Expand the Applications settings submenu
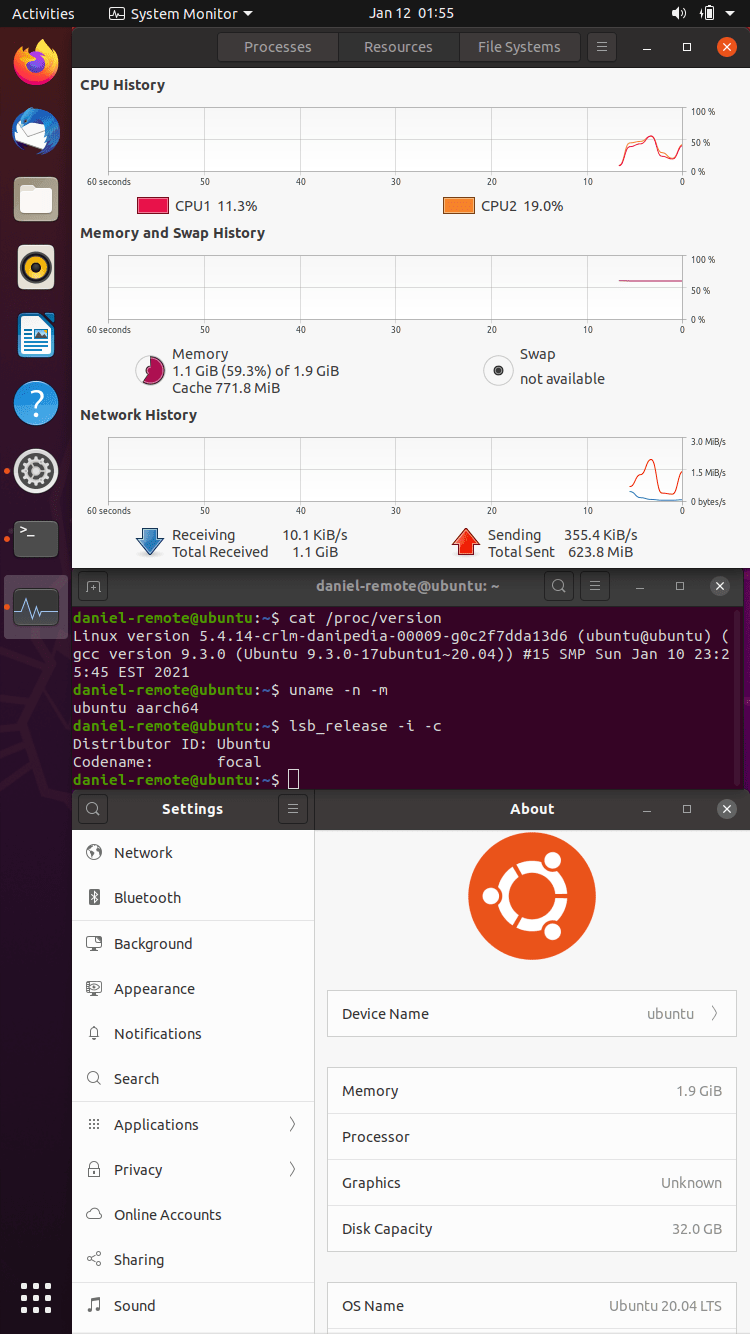The image size is (750, 1334). [x=192, y=1124]
